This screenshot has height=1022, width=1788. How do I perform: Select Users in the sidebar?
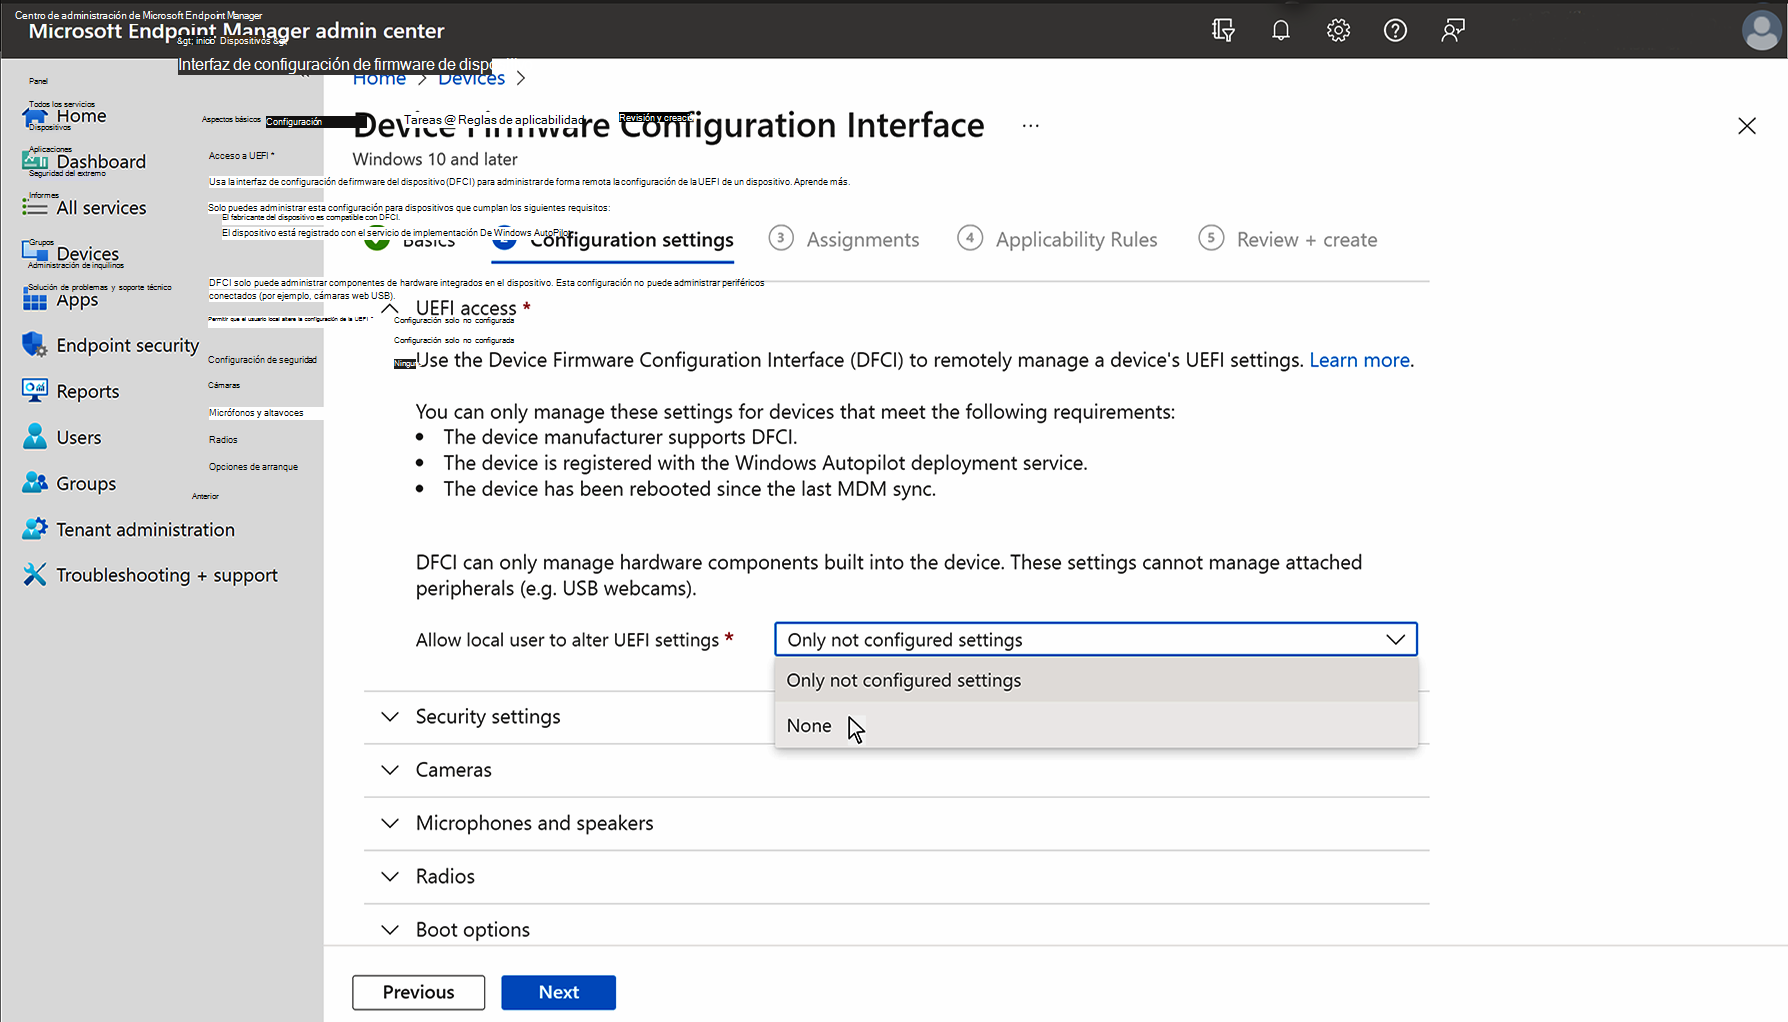pyautogui.click(x=79, y=437)
